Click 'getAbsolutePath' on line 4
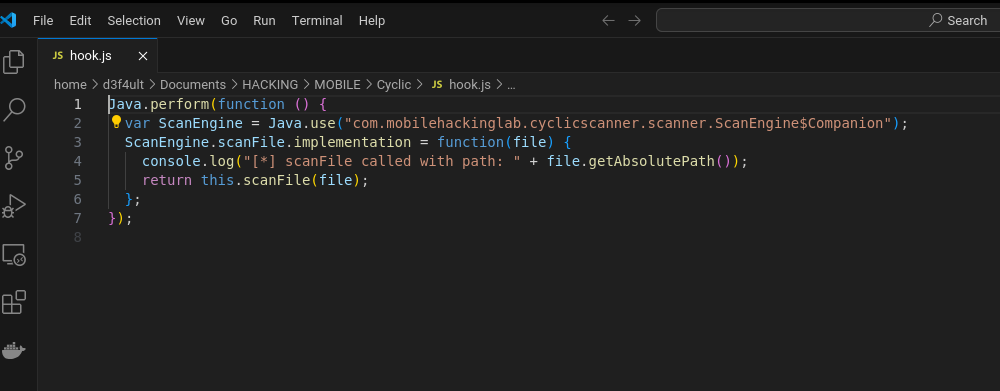Screen dimensions: 1000x391 pos(651,161)
